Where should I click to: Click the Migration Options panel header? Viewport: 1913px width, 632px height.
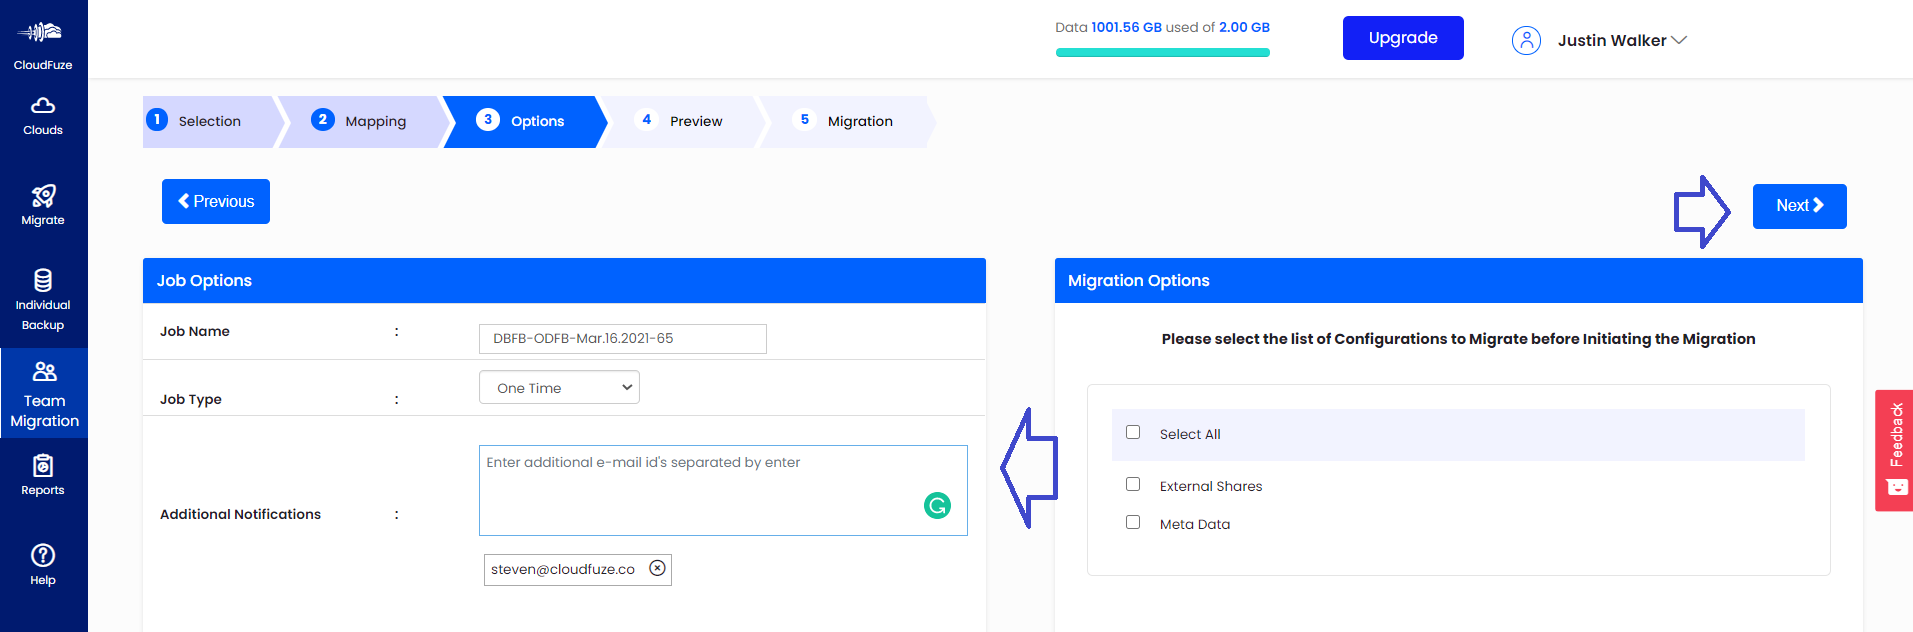pyautogui.click(x=1458, y=280)
